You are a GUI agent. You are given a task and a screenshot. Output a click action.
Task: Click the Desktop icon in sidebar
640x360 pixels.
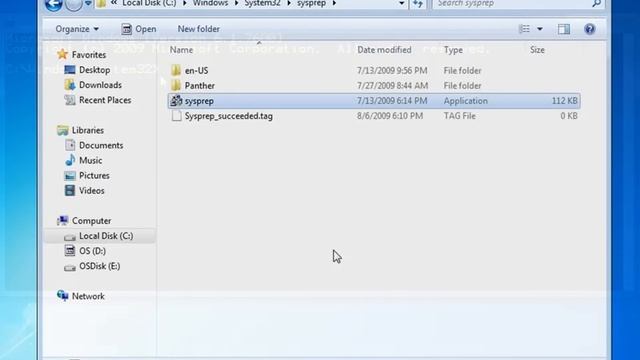tap(70, 69)
